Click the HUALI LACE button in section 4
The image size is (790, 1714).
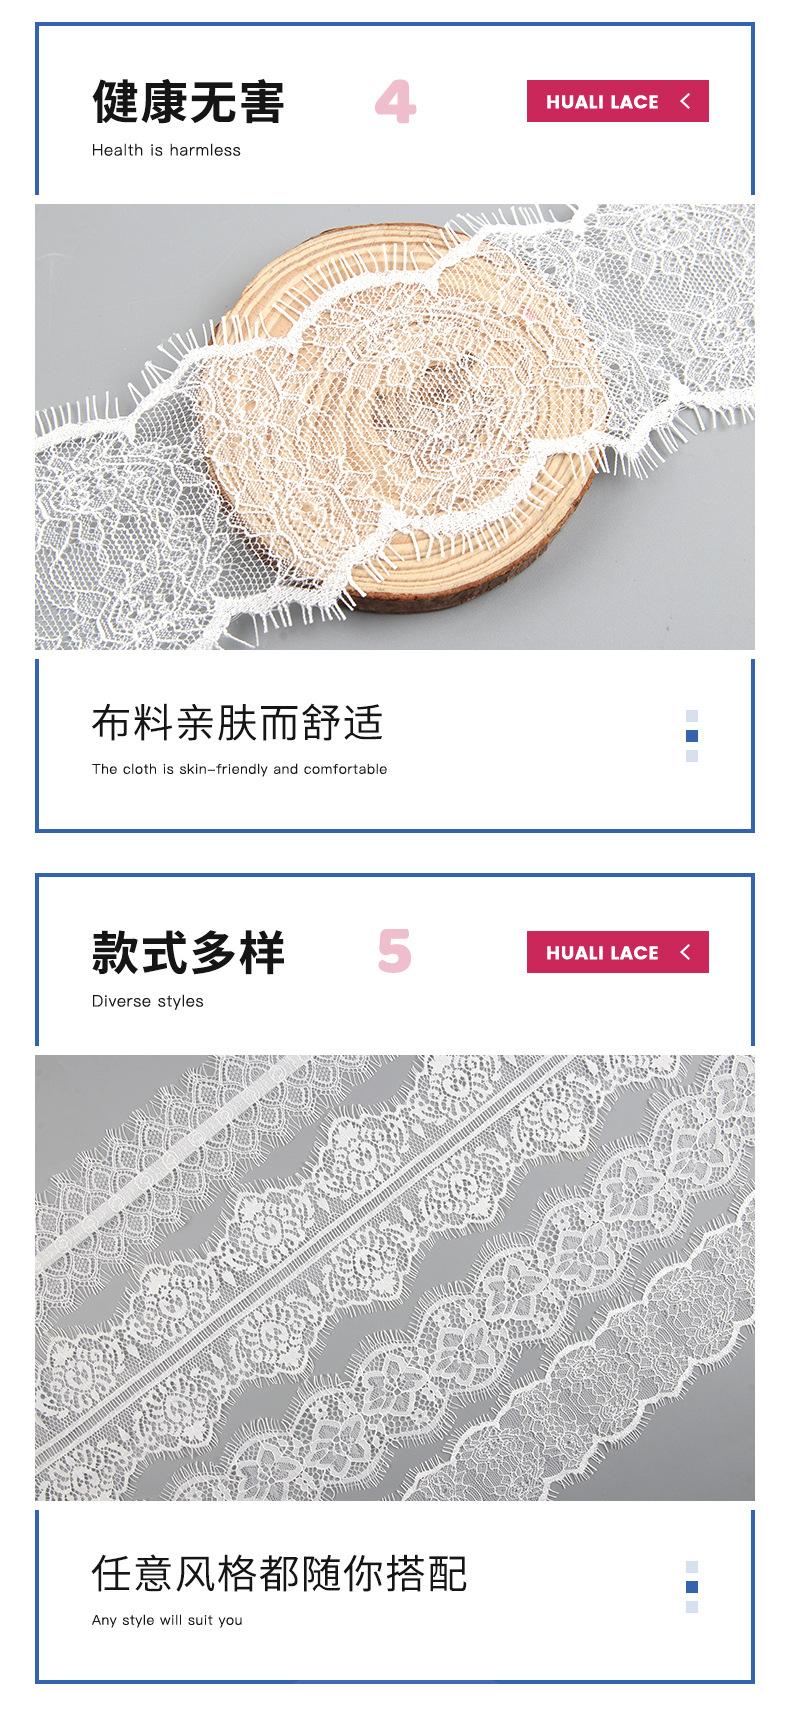(x=617, y=101)
